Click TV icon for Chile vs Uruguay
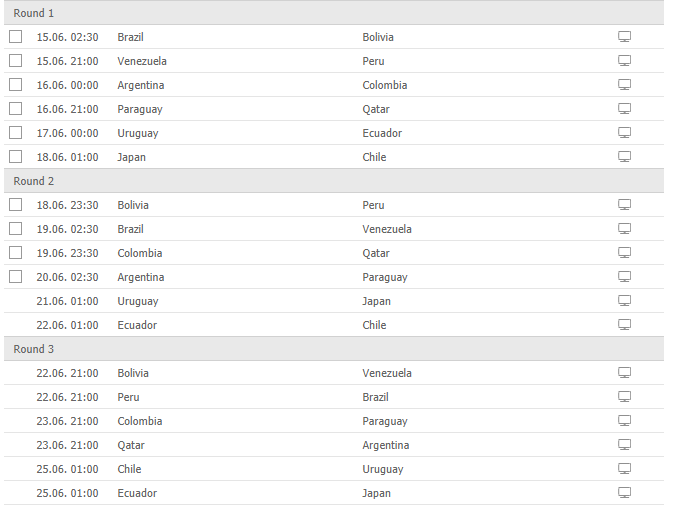 coord(624,469)
